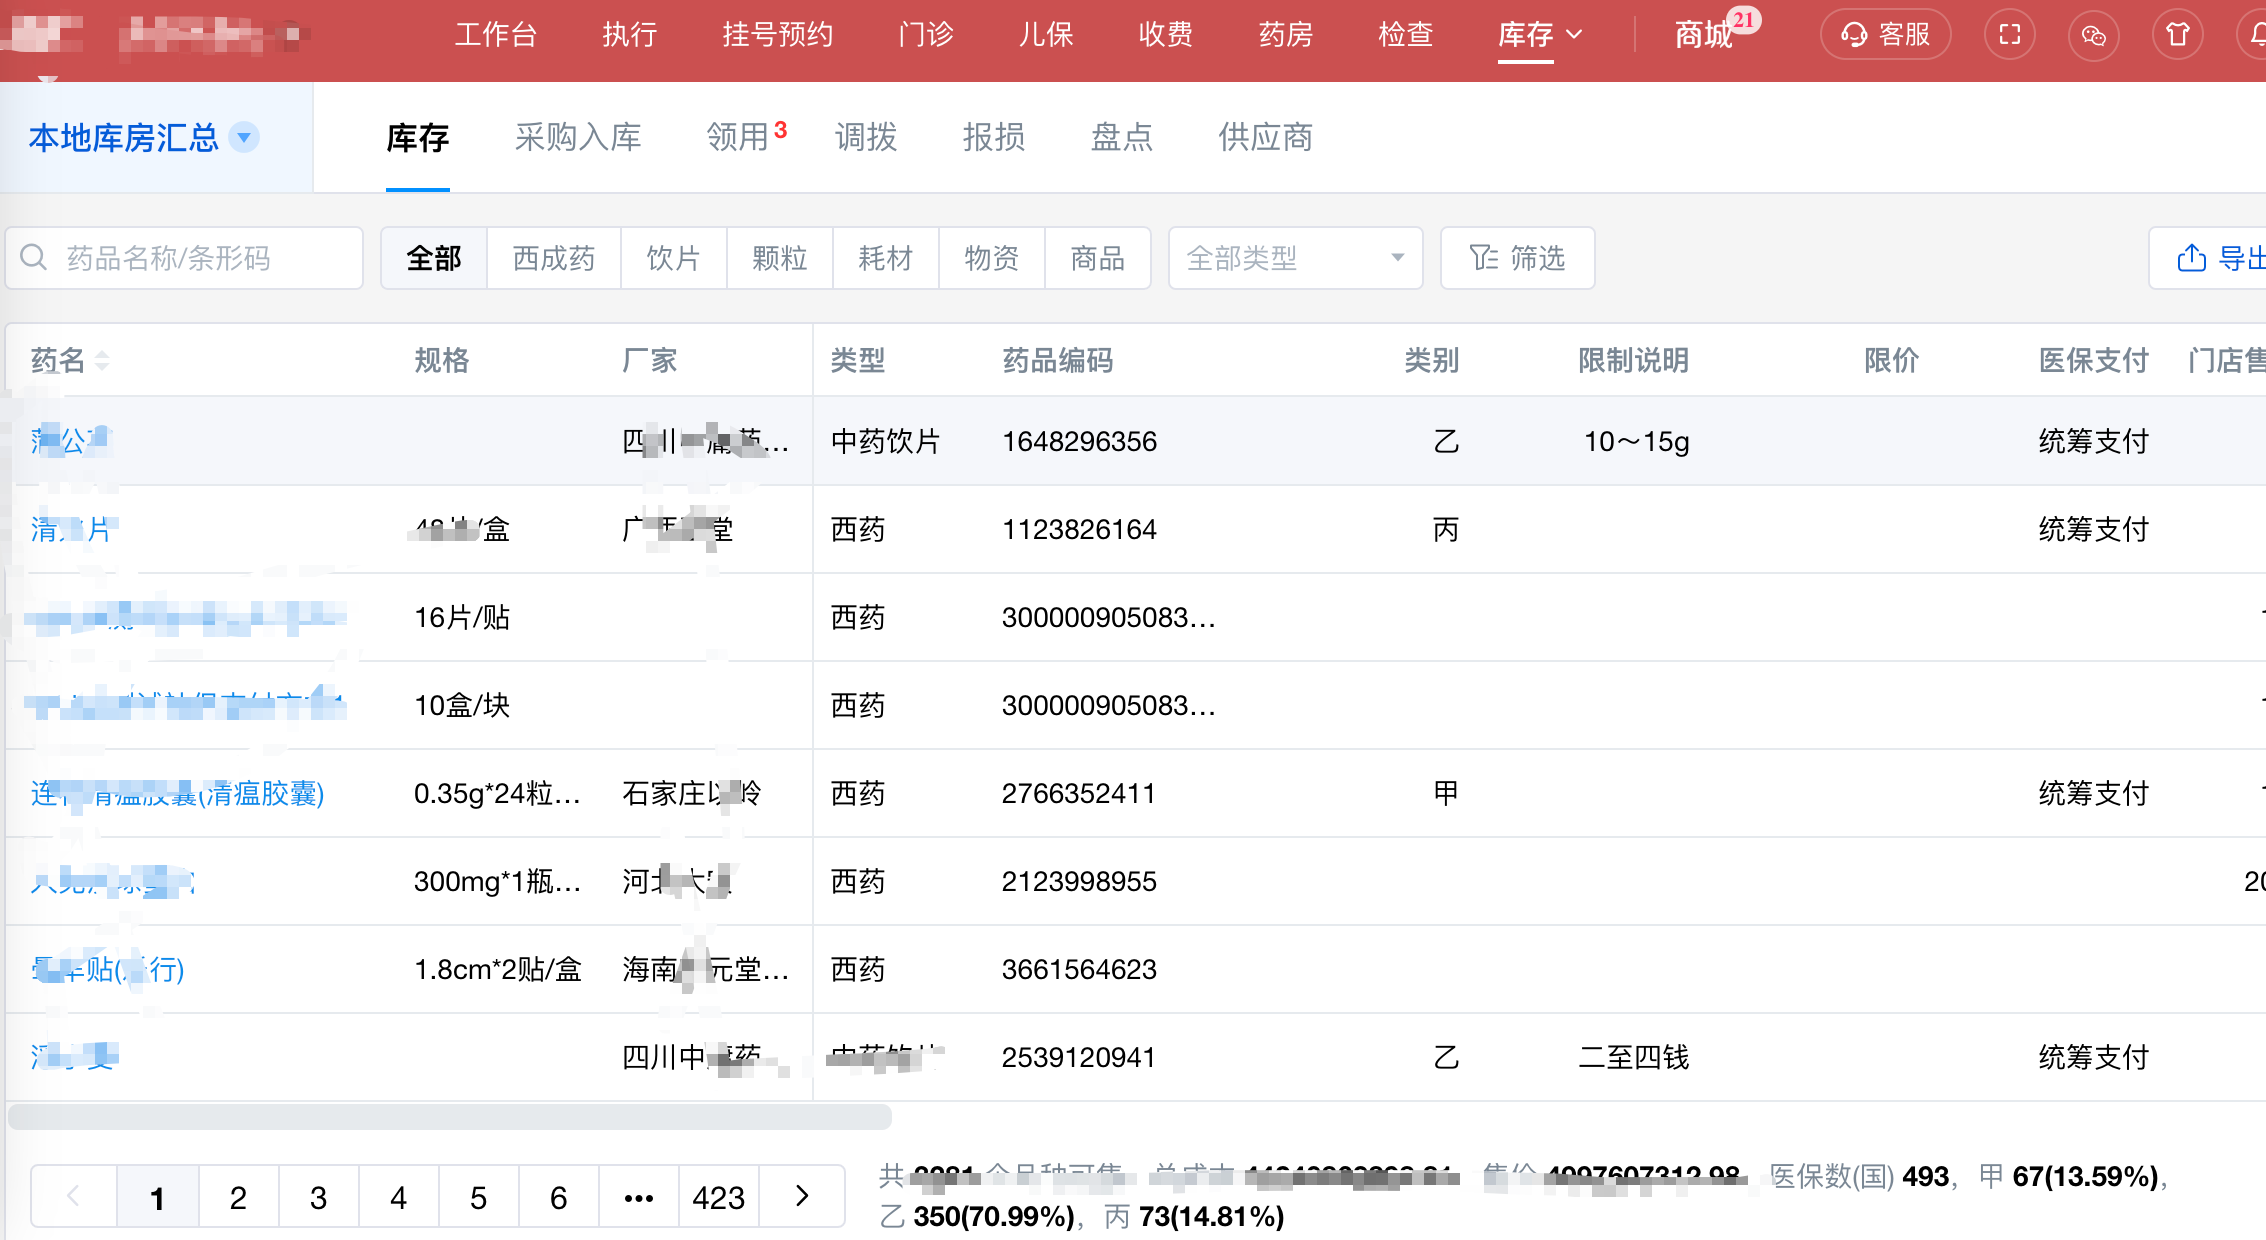The width and height of the screenshot is (2266, 1240).
Task: Open the 全部类型 dropdown
Action: pyautogui.click(x=1295, y=258)
